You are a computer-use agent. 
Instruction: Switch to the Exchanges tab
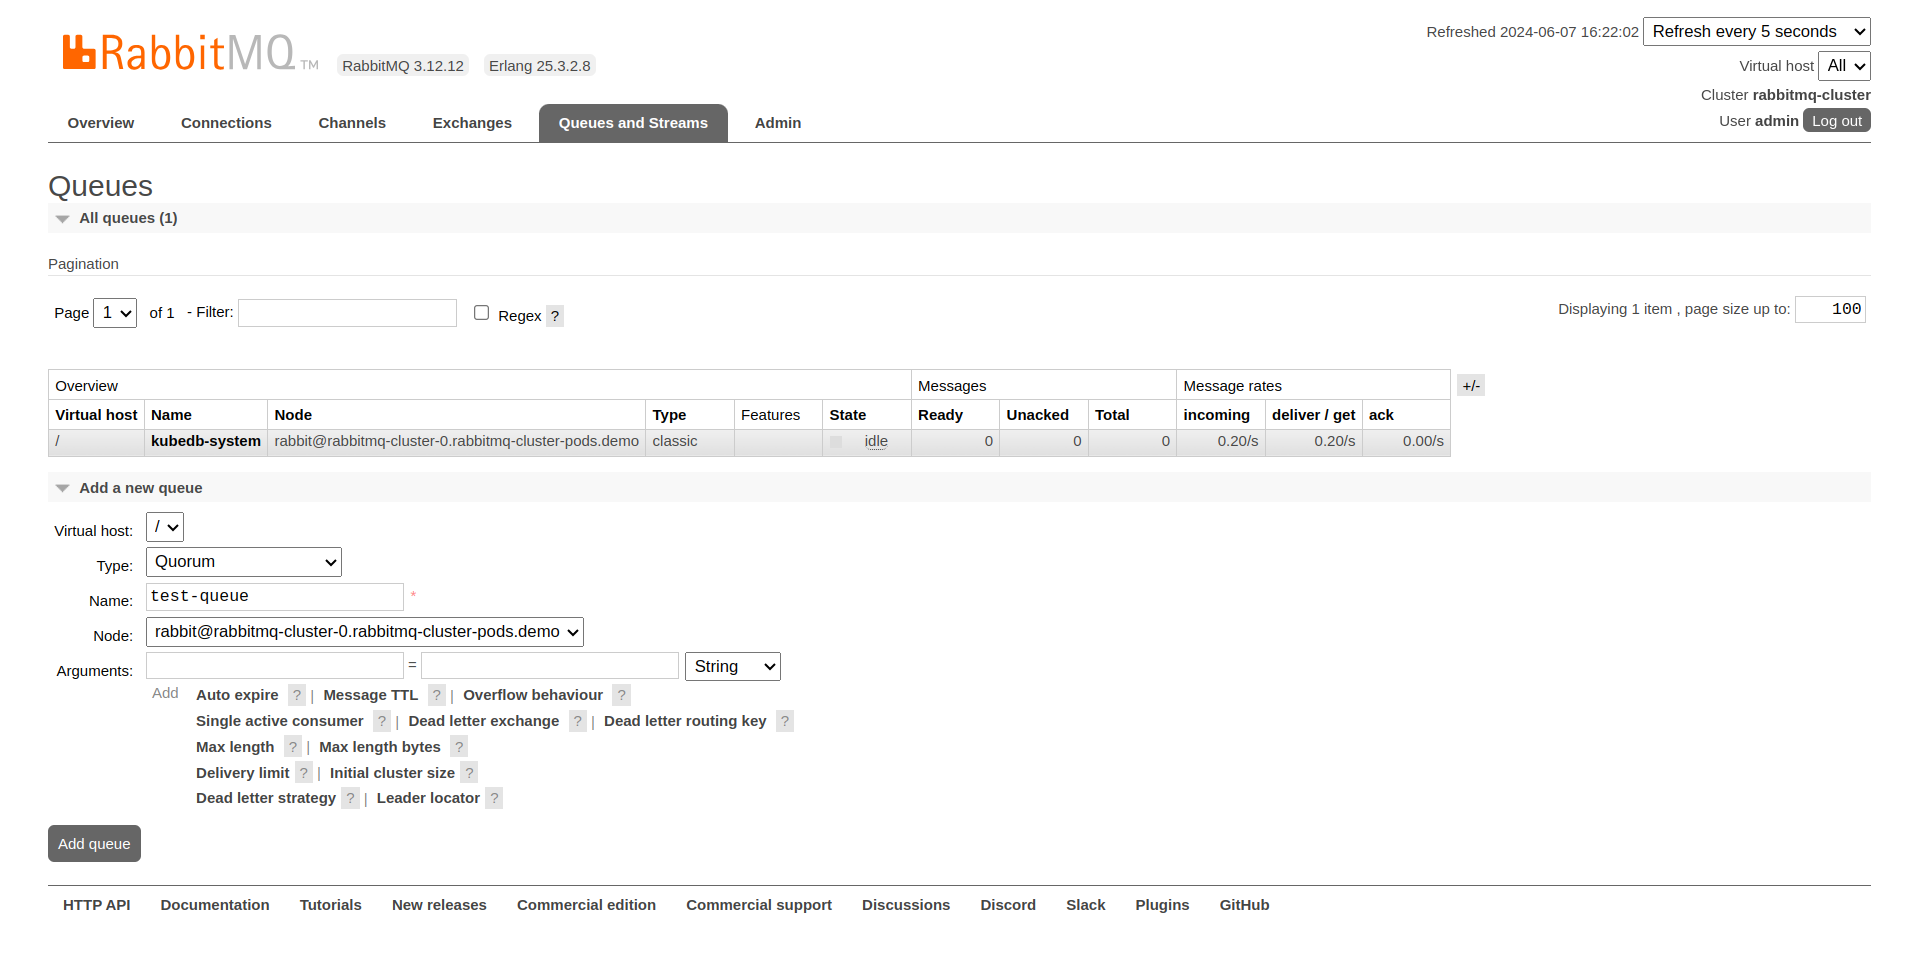pos(472,123)
